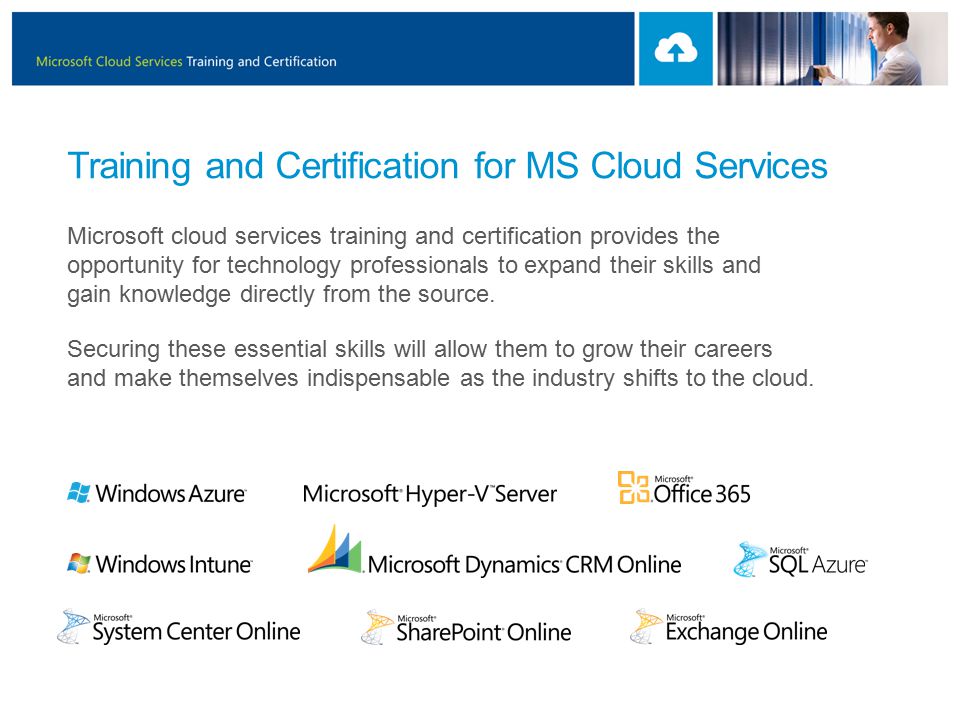
Task: Click the 'SharePoint Online' text
Action: [484, 632]
